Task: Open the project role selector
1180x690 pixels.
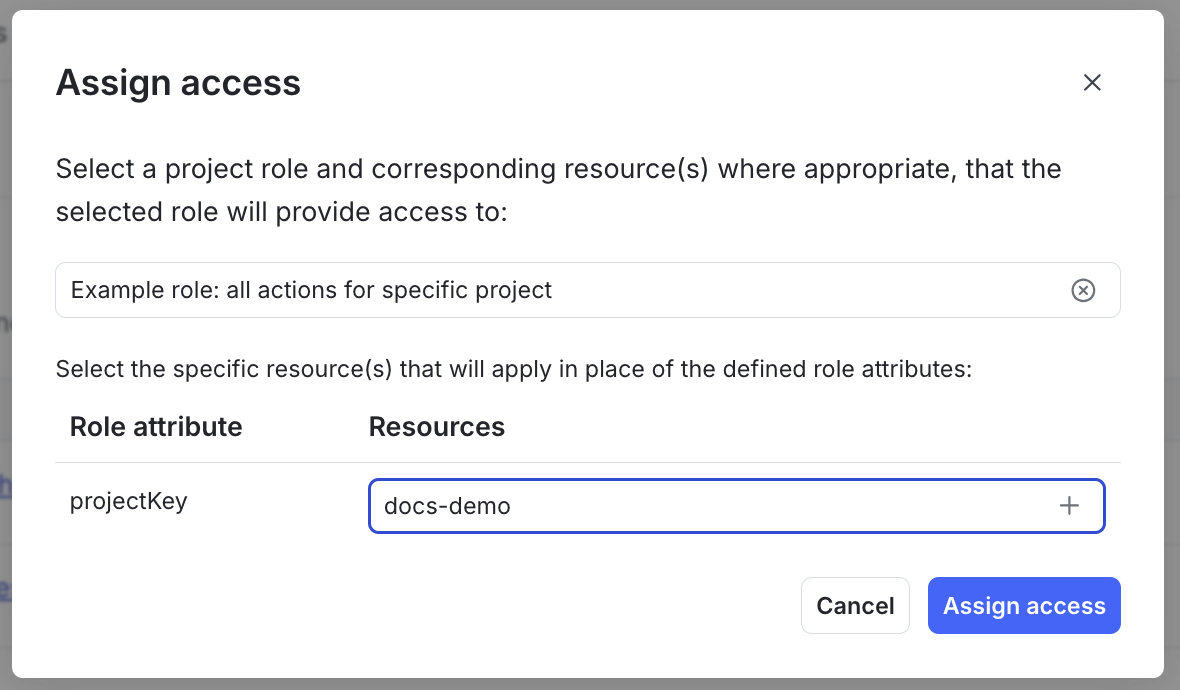Action: 500,290
